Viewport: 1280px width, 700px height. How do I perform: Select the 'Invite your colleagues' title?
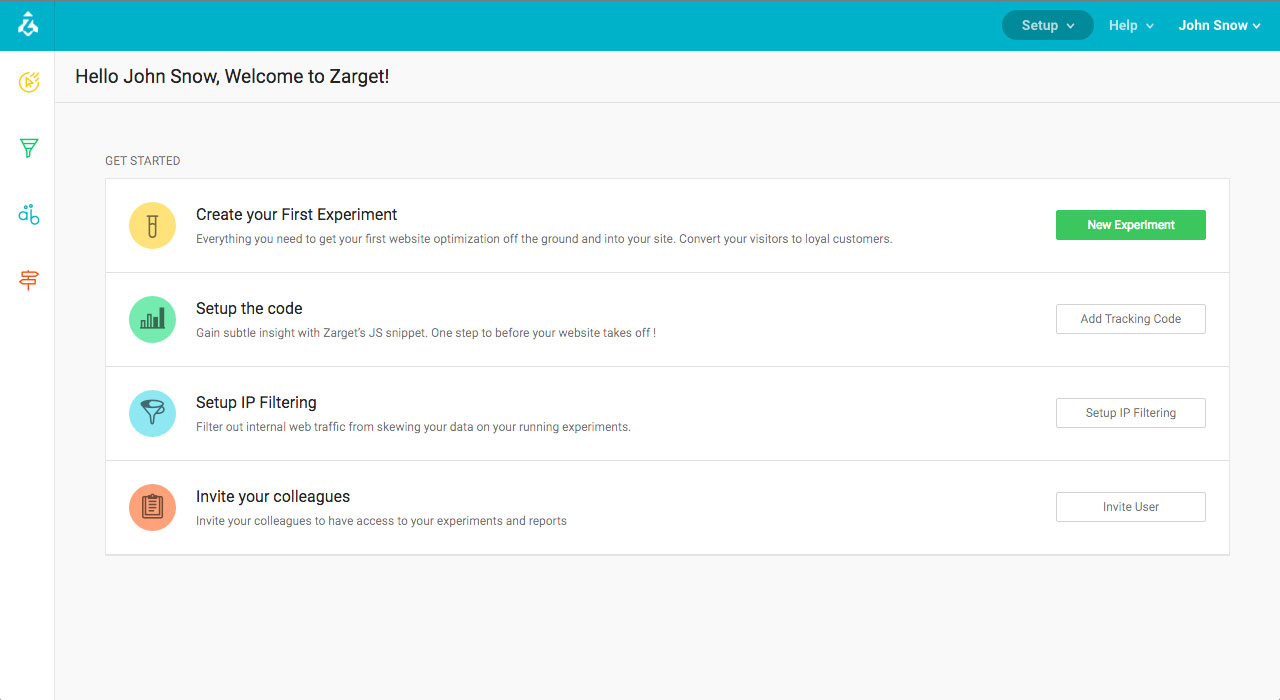273,496
